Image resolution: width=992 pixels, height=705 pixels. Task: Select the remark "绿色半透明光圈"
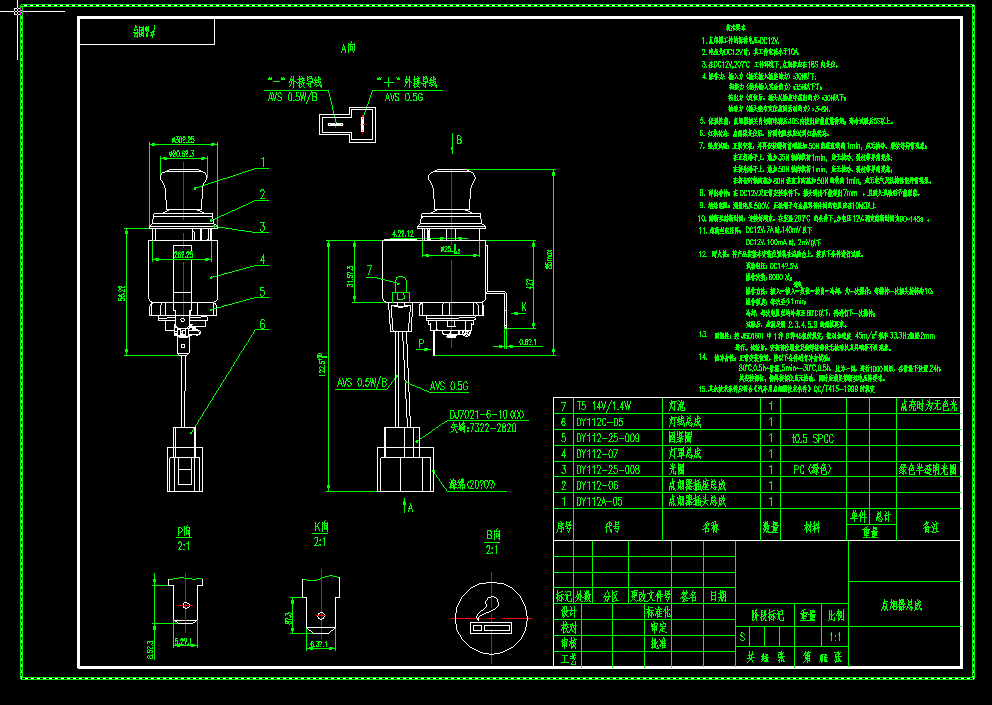(x=929, y=470)
